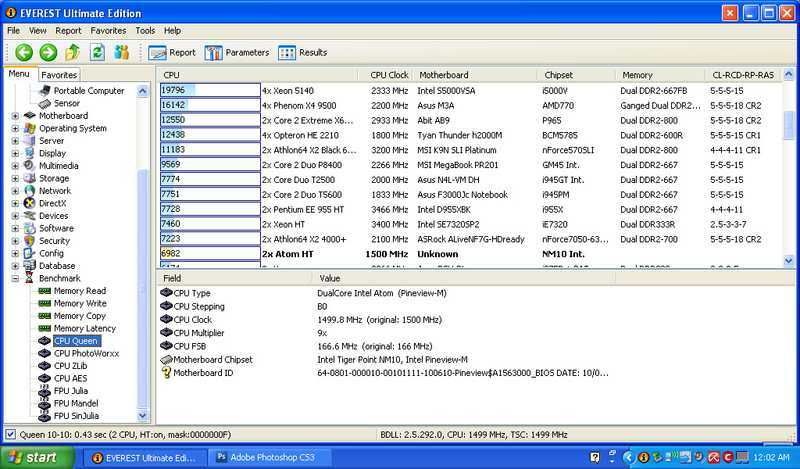Expand the Motherboard tree node
The image size is (800, 469).
[x=15, y=116]
